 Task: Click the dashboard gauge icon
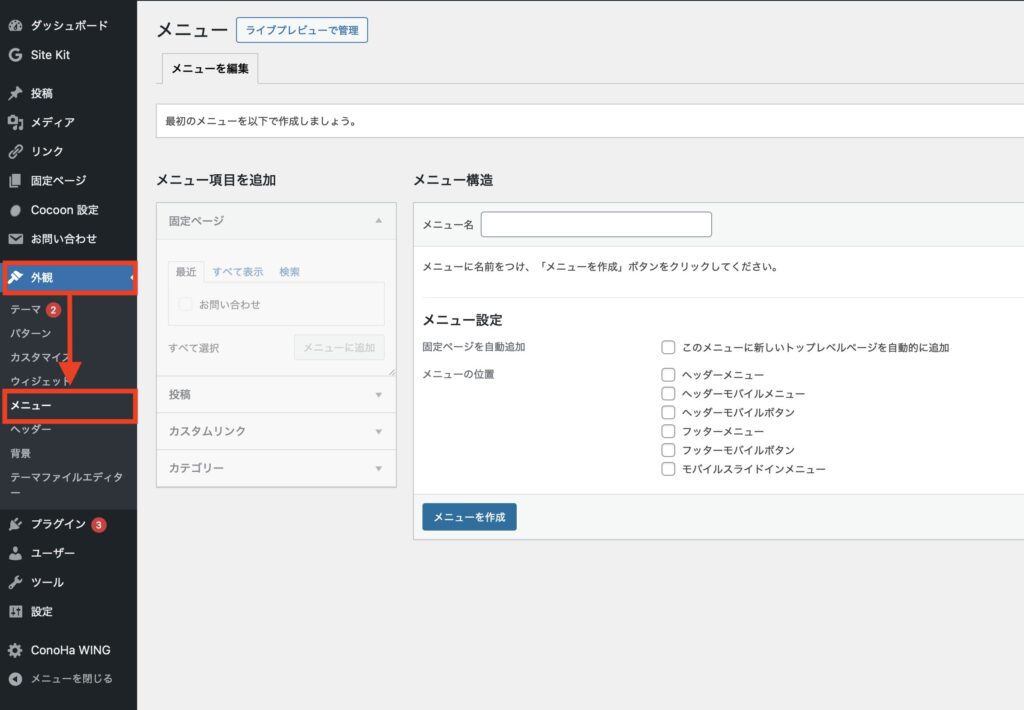tap(15, 25)
